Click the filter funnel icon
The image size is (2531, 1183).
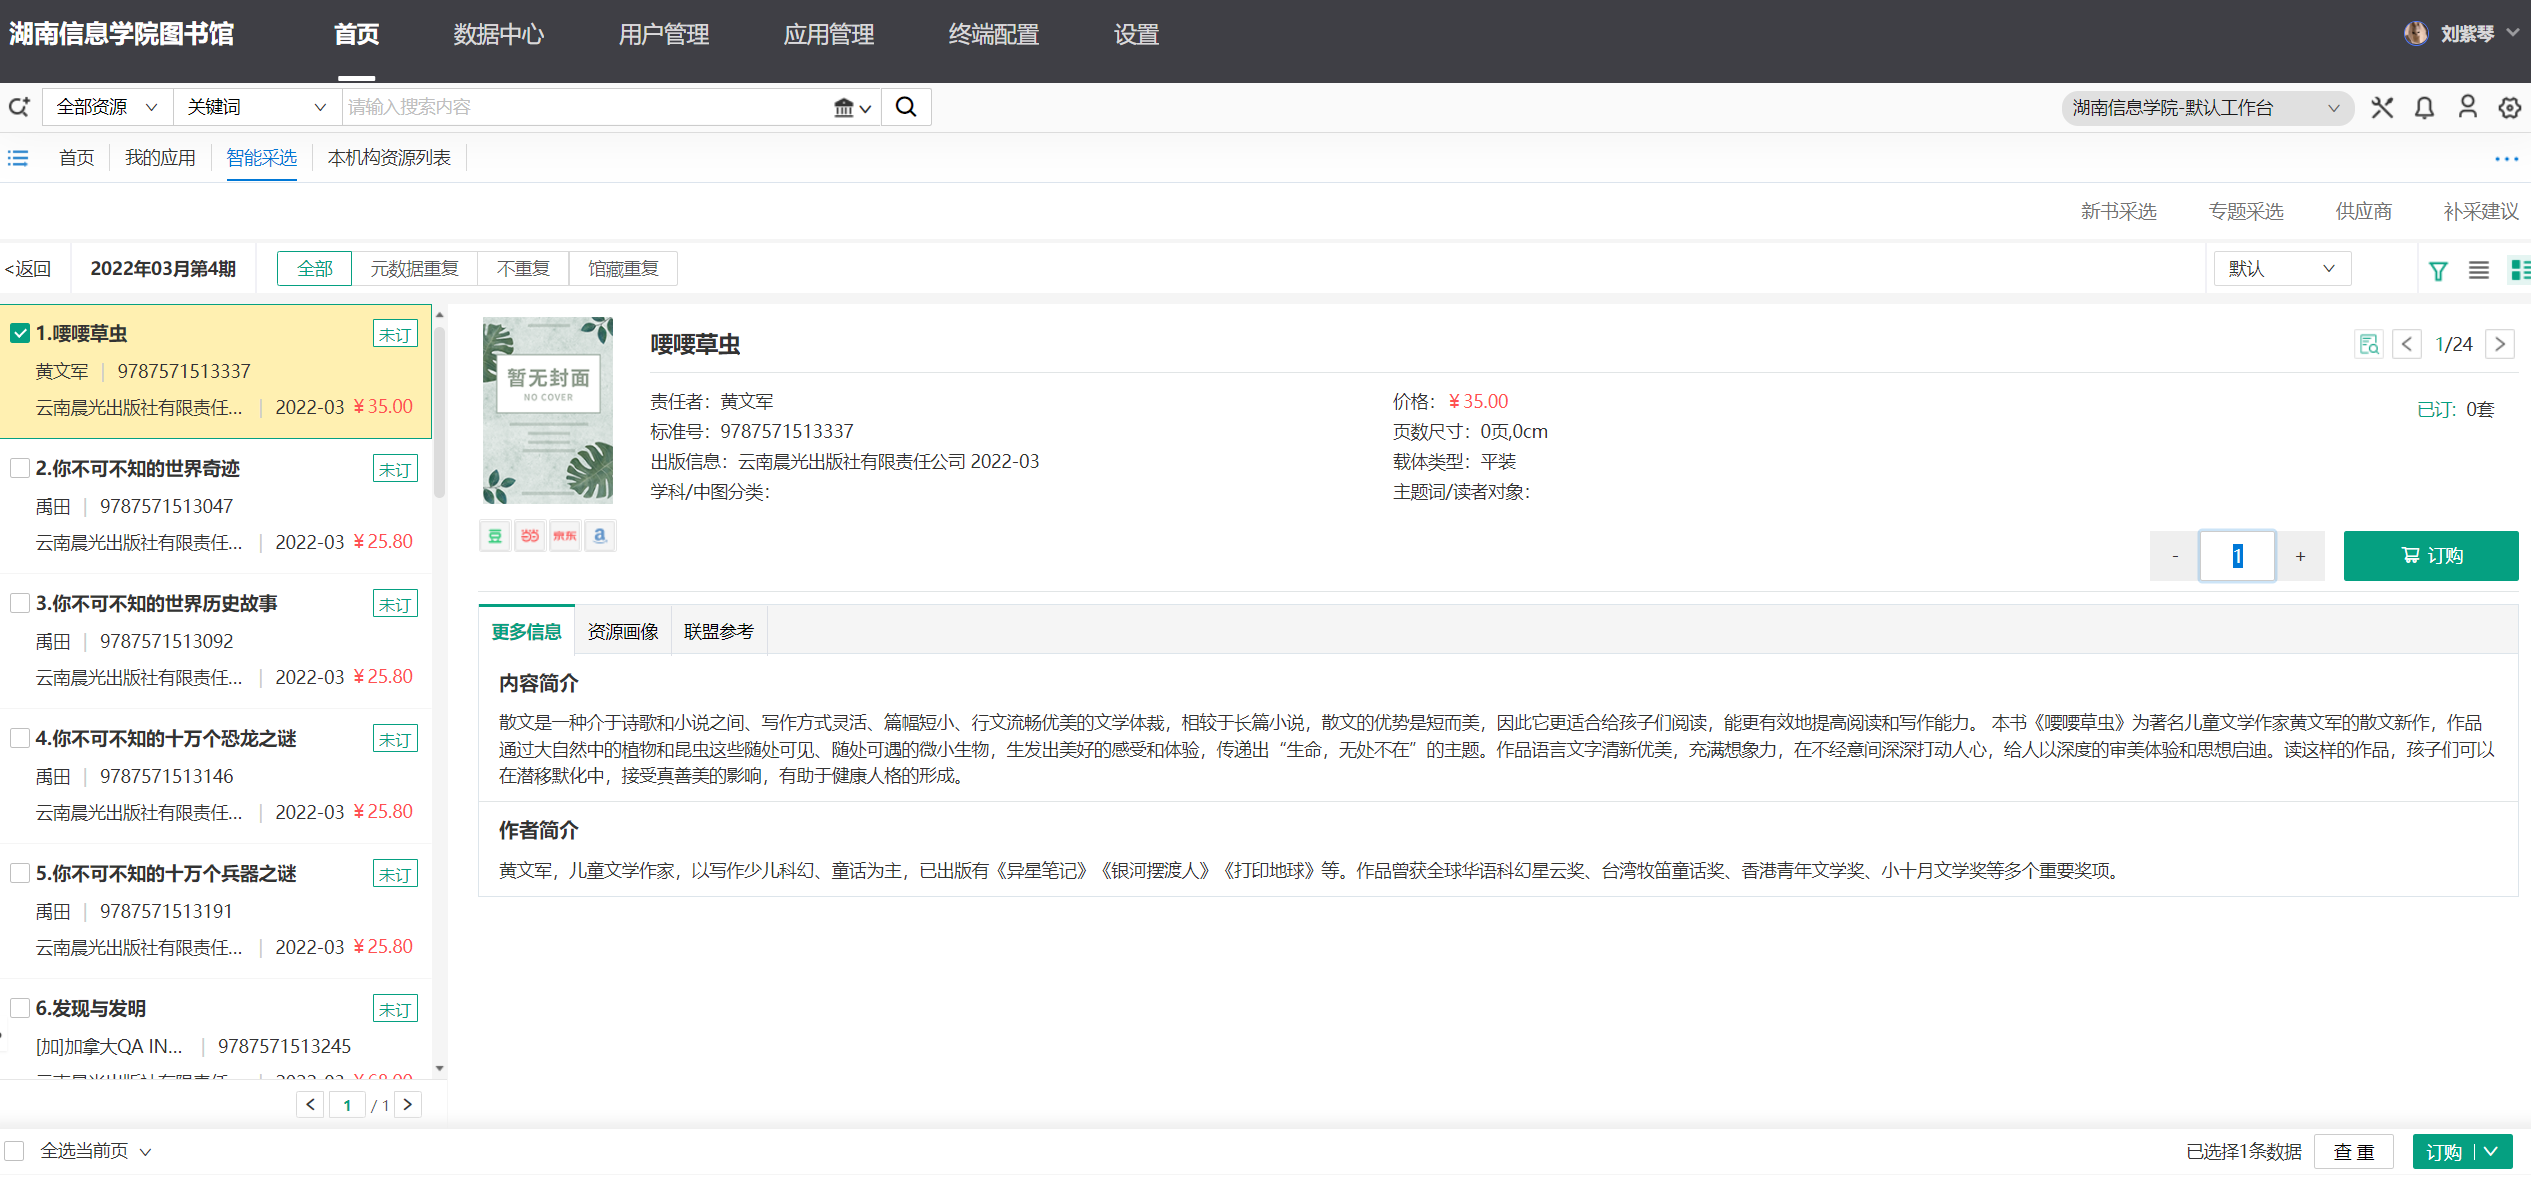coord(2438,270)
